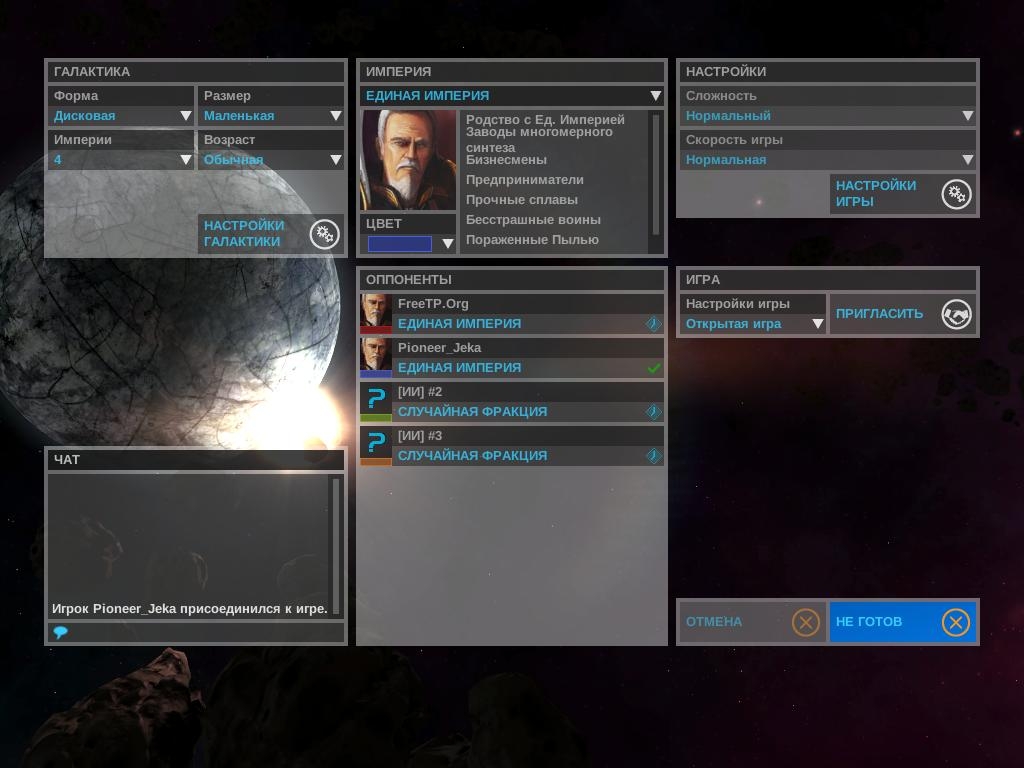Click Pioneer_Jeka green ready checkmark
The image size is (1024, 768).
tap(654, 368)
